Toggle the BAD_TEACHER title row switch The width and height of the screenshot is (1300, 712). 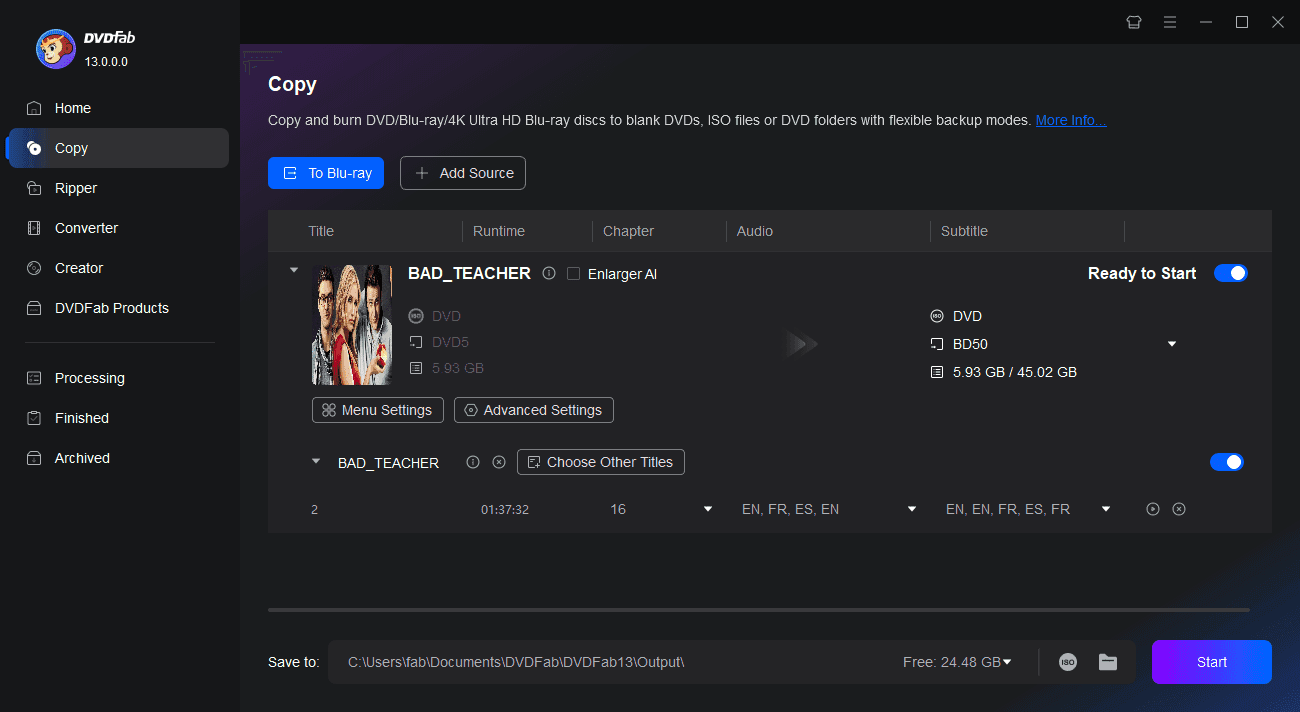(1227, 462)
